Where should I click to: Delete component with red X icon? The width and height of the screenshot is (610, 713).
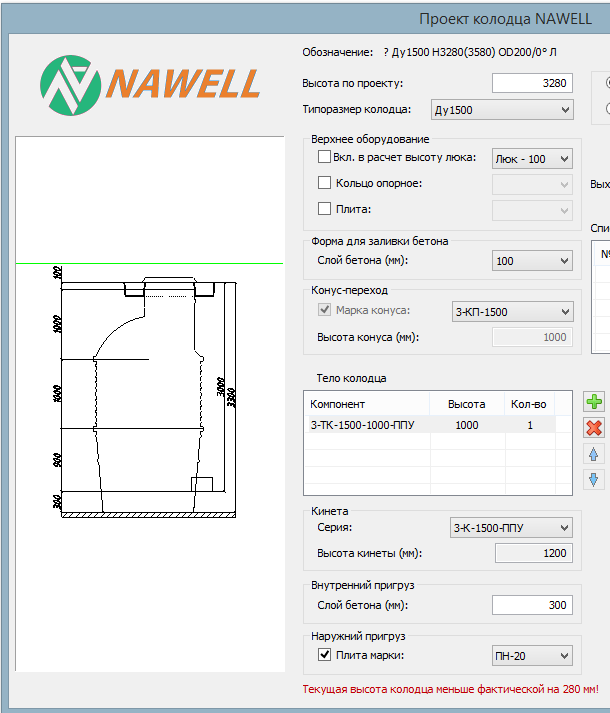(x=594, y=428)
